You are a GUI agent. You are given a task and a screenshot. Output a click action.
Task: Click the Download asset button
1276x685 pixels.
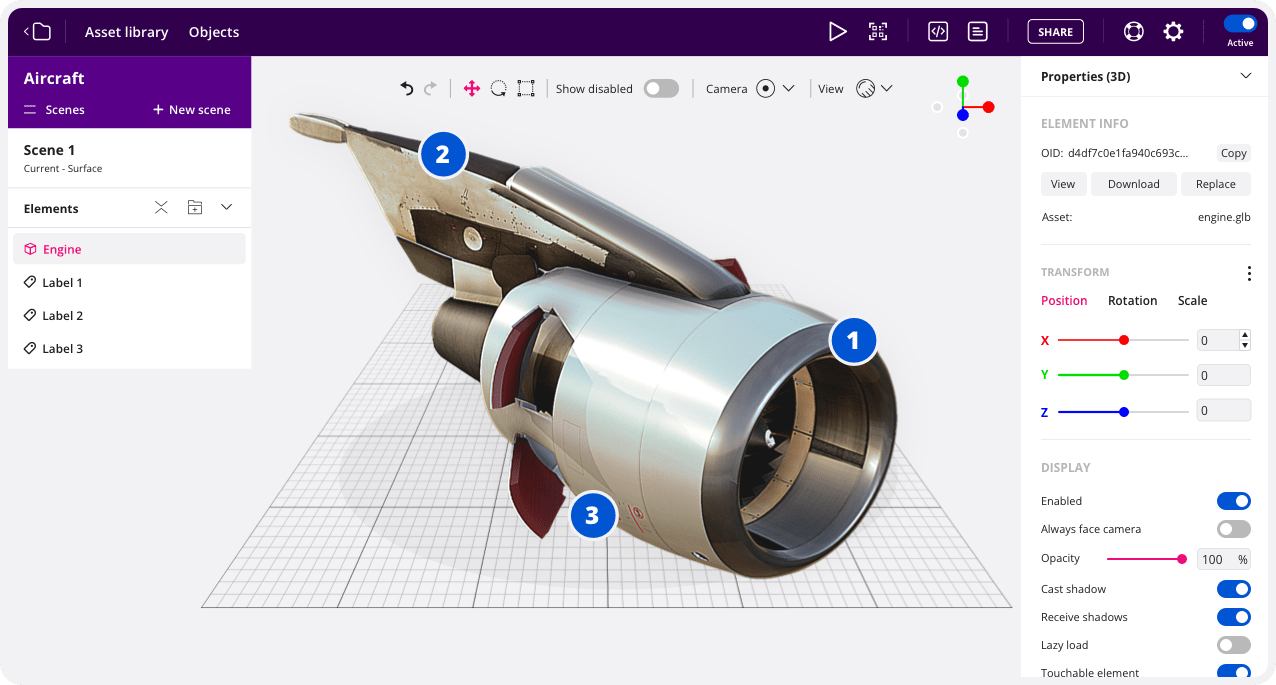[1133, 184]
